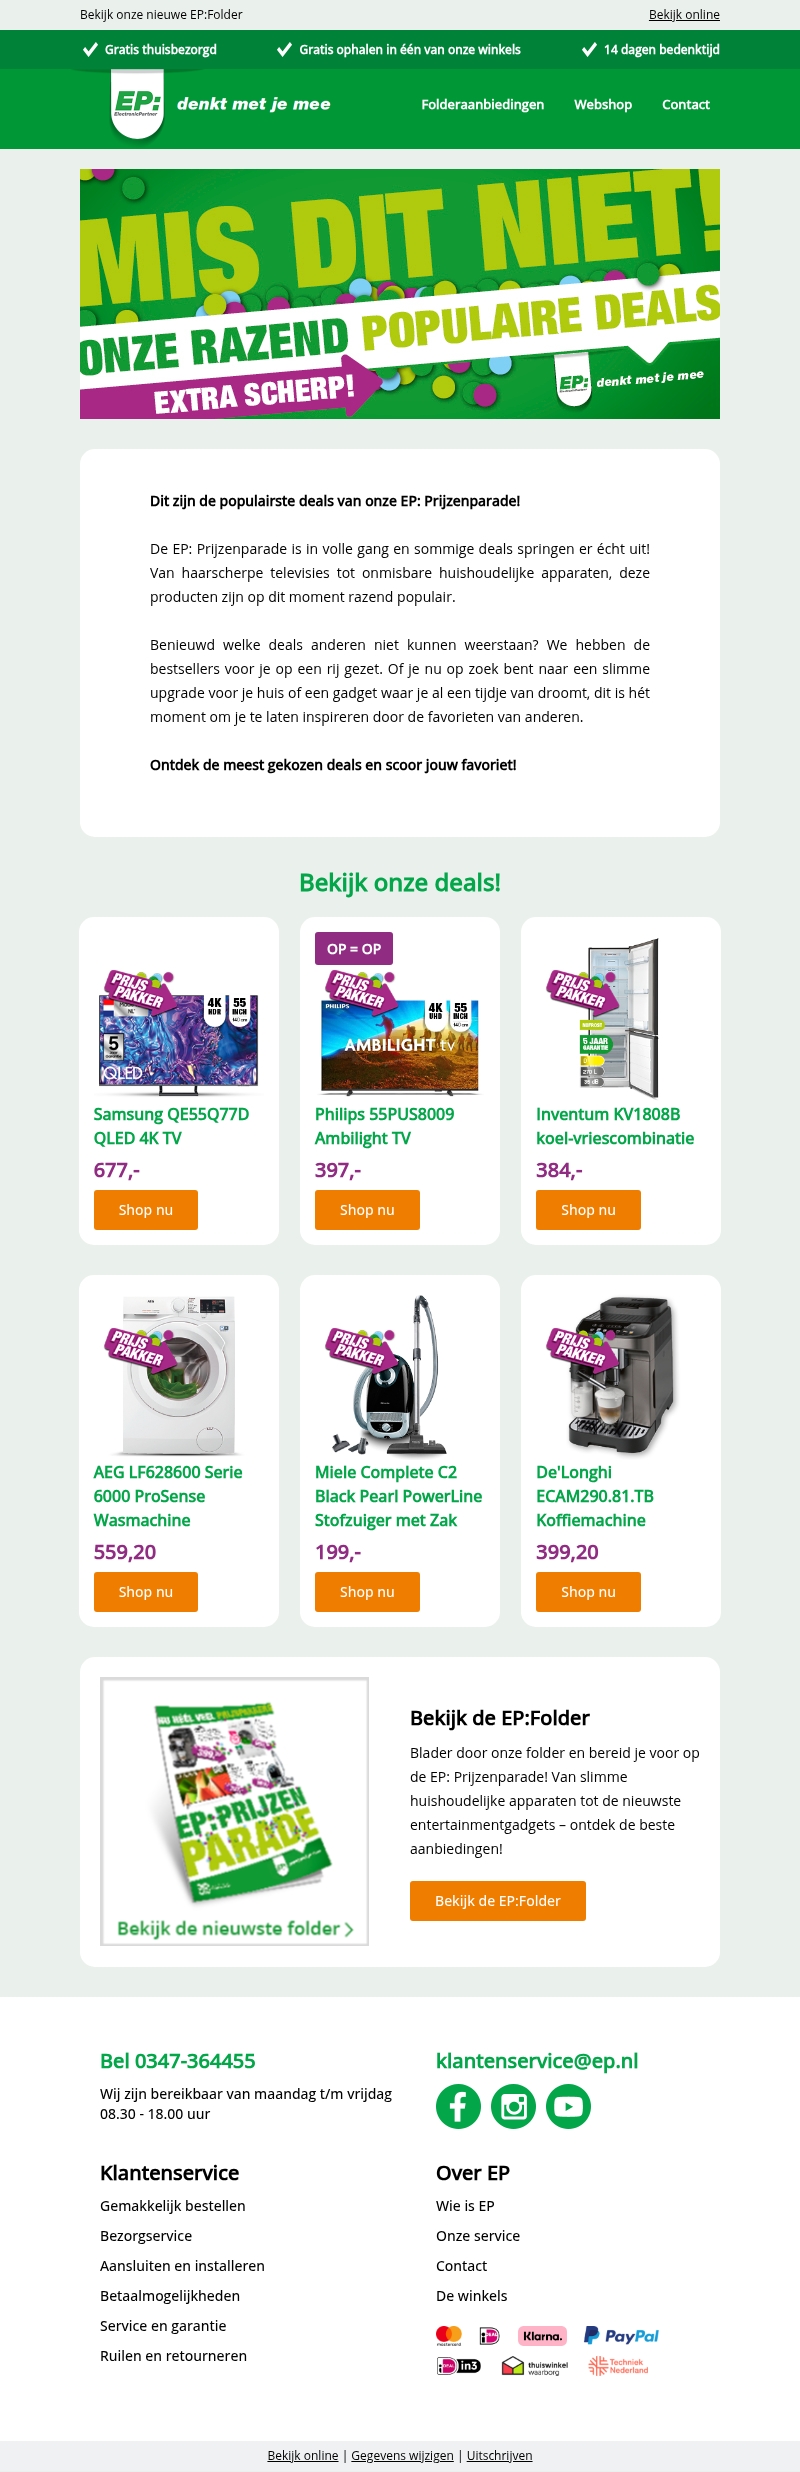Viewport: 800px width, 2472px height.
Task: Open the Uitschrijven link in footer
Action: [499, 2455]
